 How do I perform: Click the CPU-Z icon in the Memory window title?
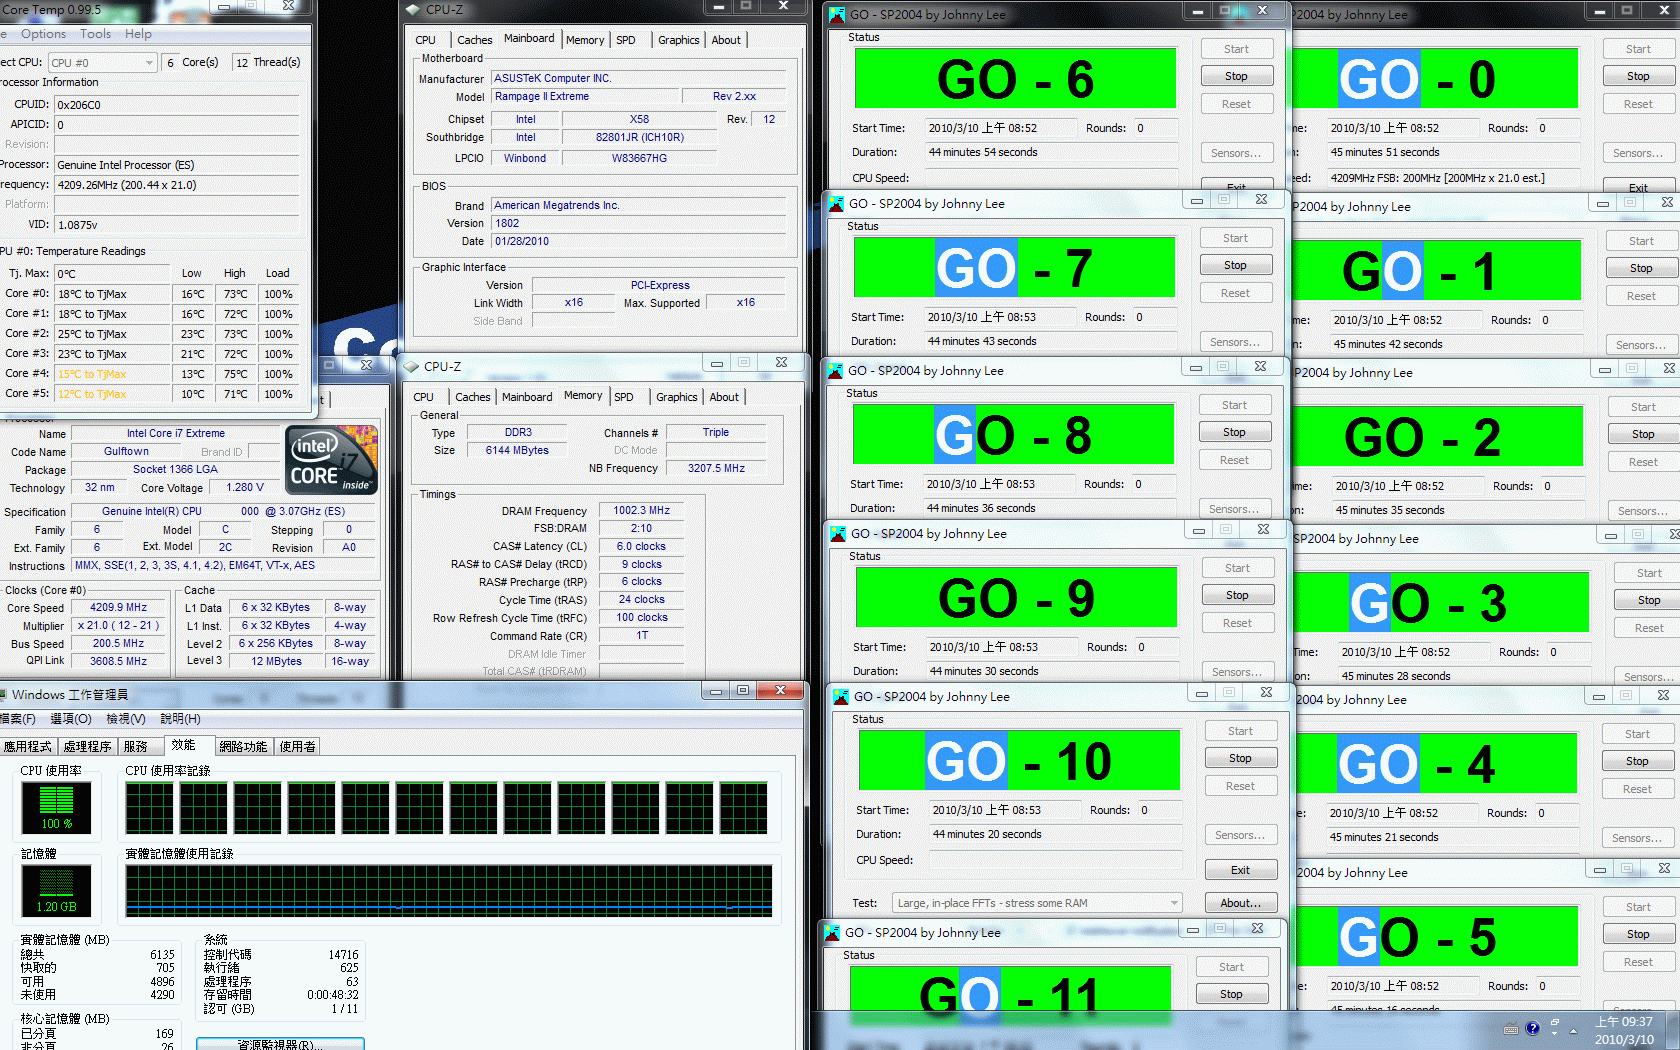410,367
